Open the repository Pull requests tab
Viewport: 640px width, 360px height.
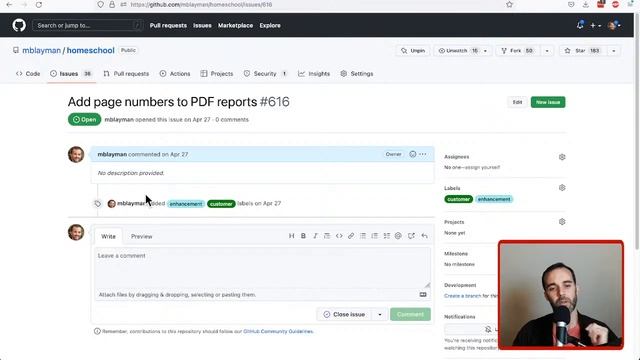coord(126,74)
